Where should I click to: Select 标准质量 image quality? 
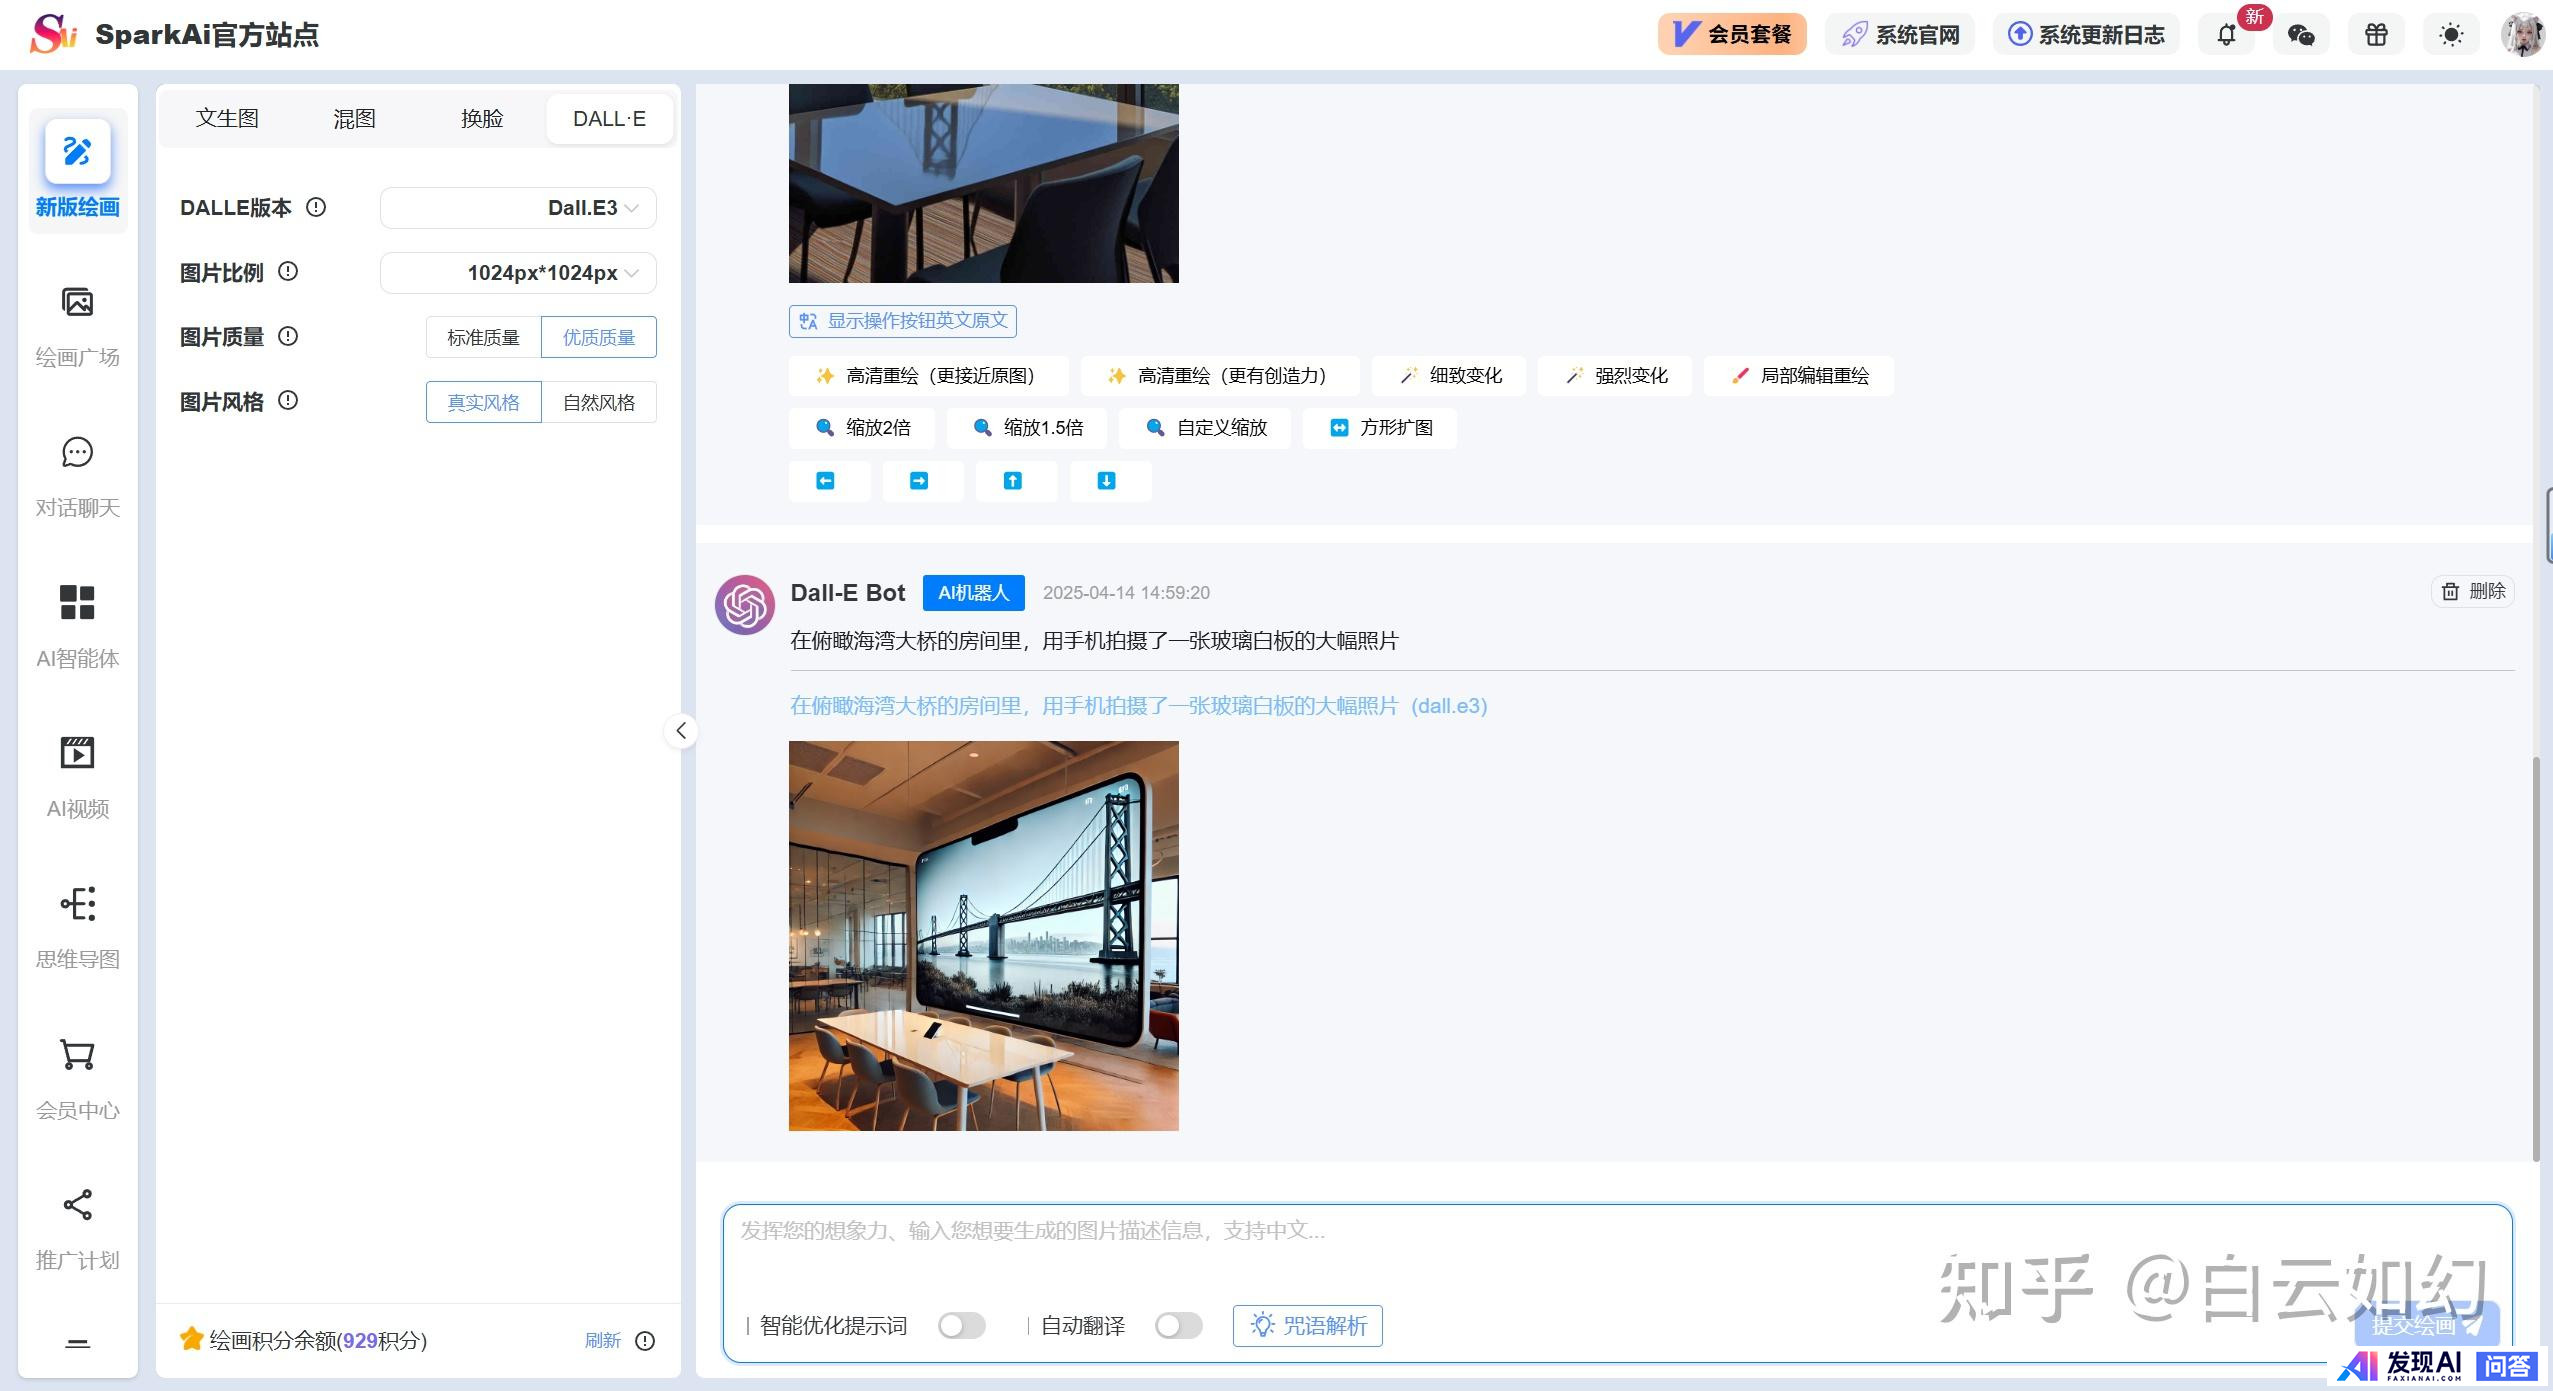point(483,337)
